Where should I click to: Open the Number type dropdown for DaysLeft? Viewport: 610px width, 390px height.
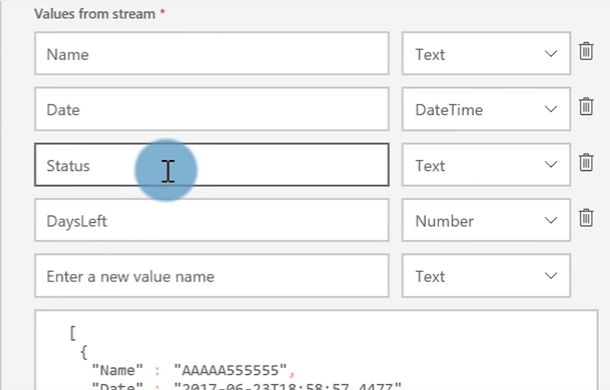point(486,220)
